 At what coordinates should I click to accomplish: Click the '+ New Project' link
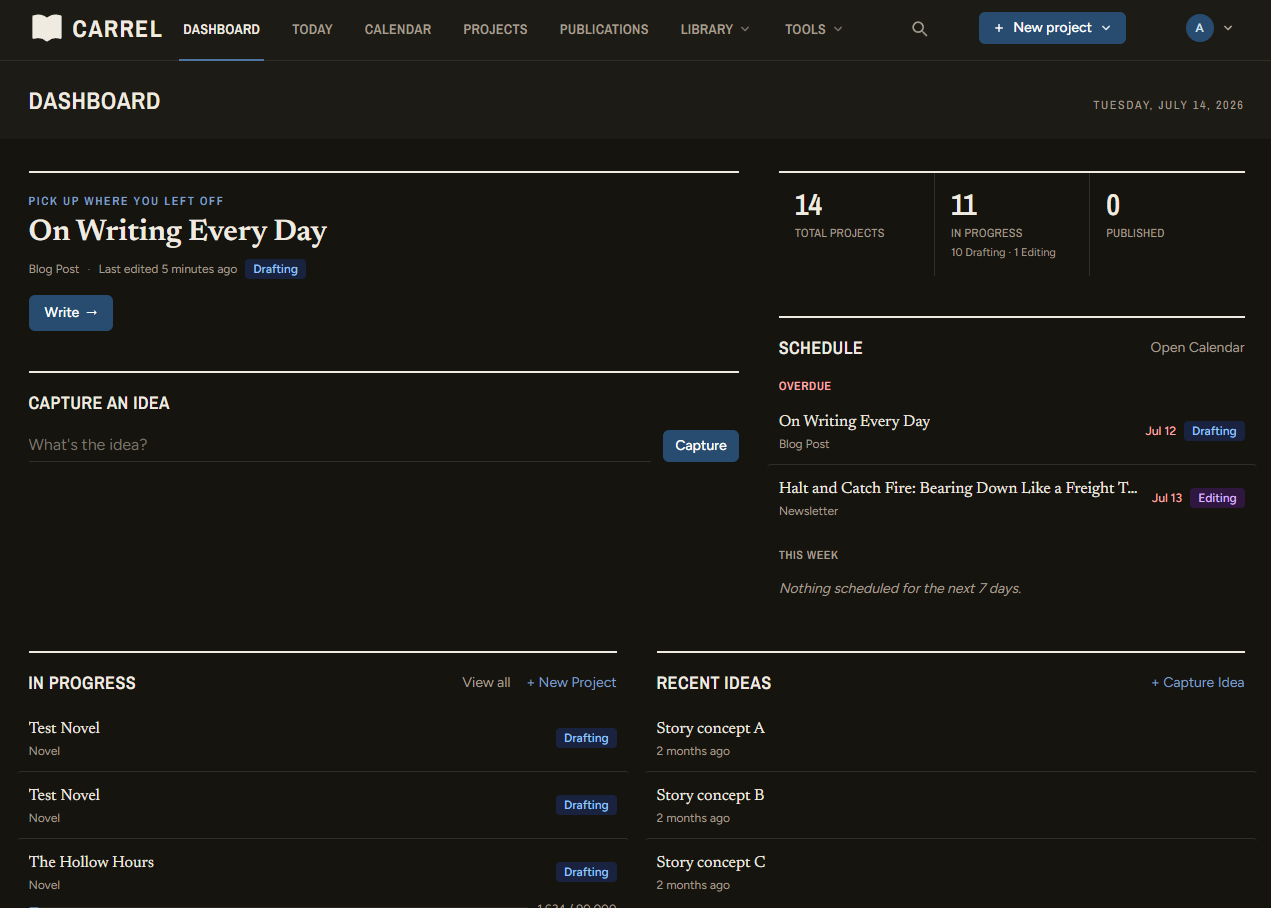pyautogui.click(x=572, y=682)
